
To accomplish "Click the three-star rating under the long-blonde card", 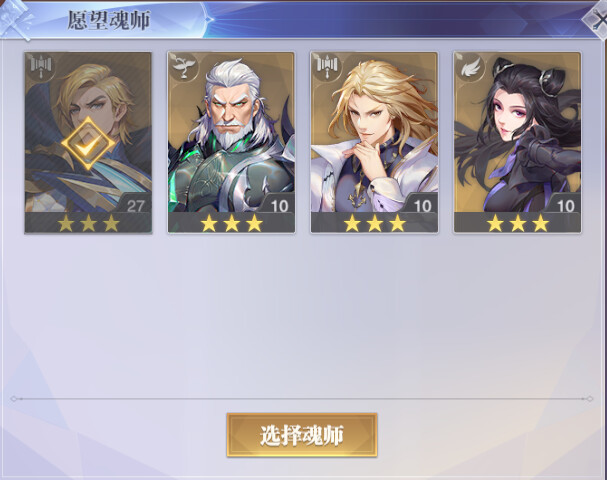I will (x=374, y=223).
